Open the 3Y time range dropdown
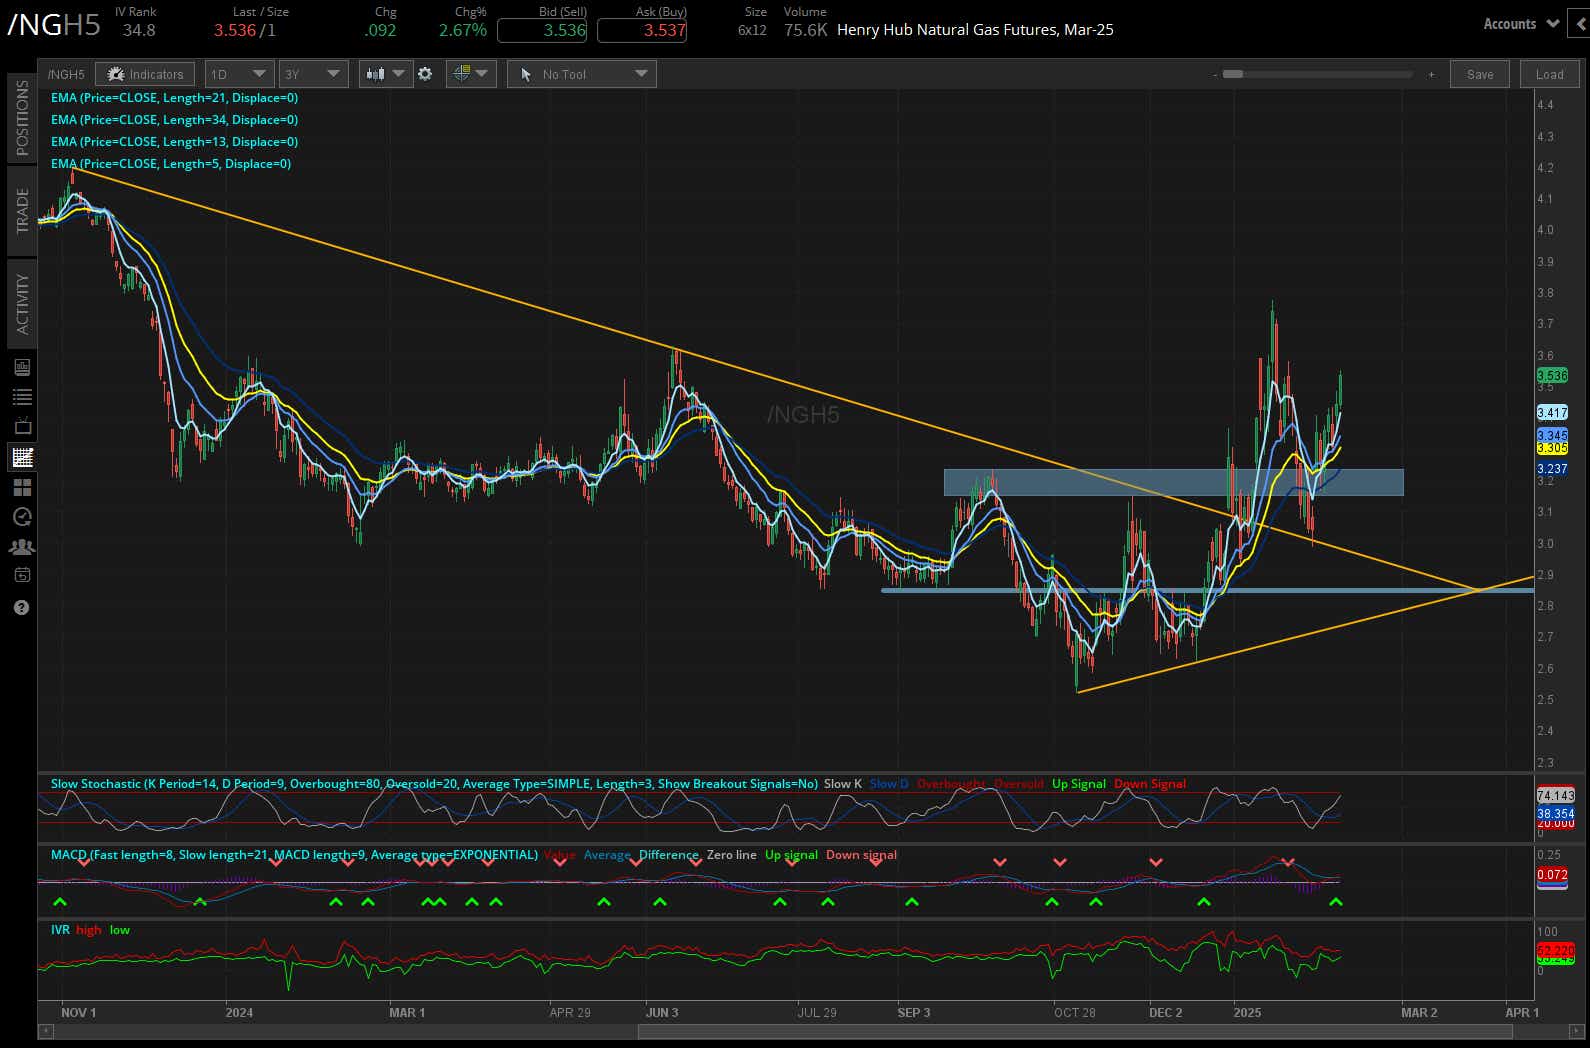Image resolution: width=1590 pixels, height=1048 pixels. tap(312, 74)
